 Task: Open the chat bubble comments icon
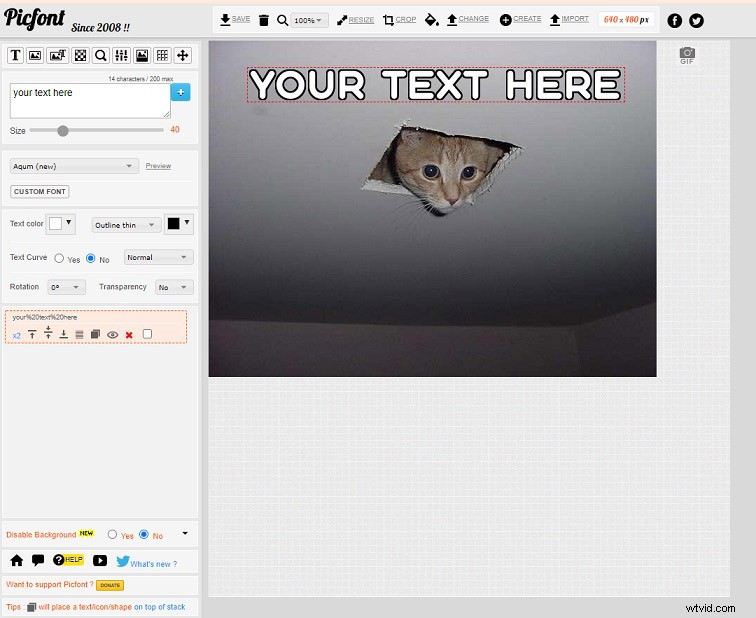tap(38, 560)
